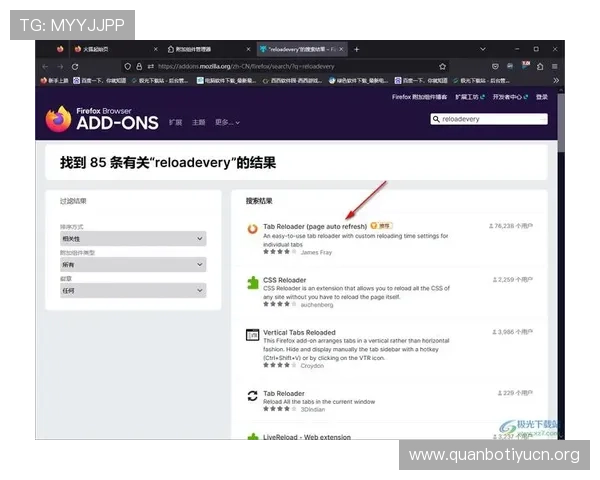Bookmark this page with the star icon
The width and height of the screenshot is (600, 480).
coord(442,67)
